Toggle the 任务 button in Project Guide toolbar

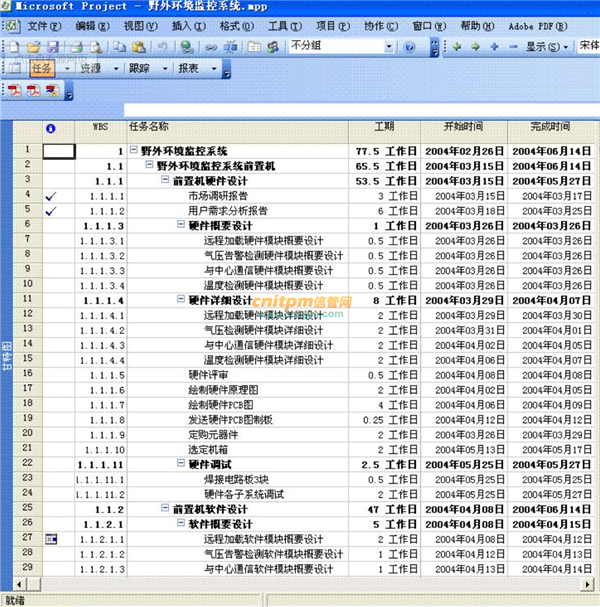point(42,68)
